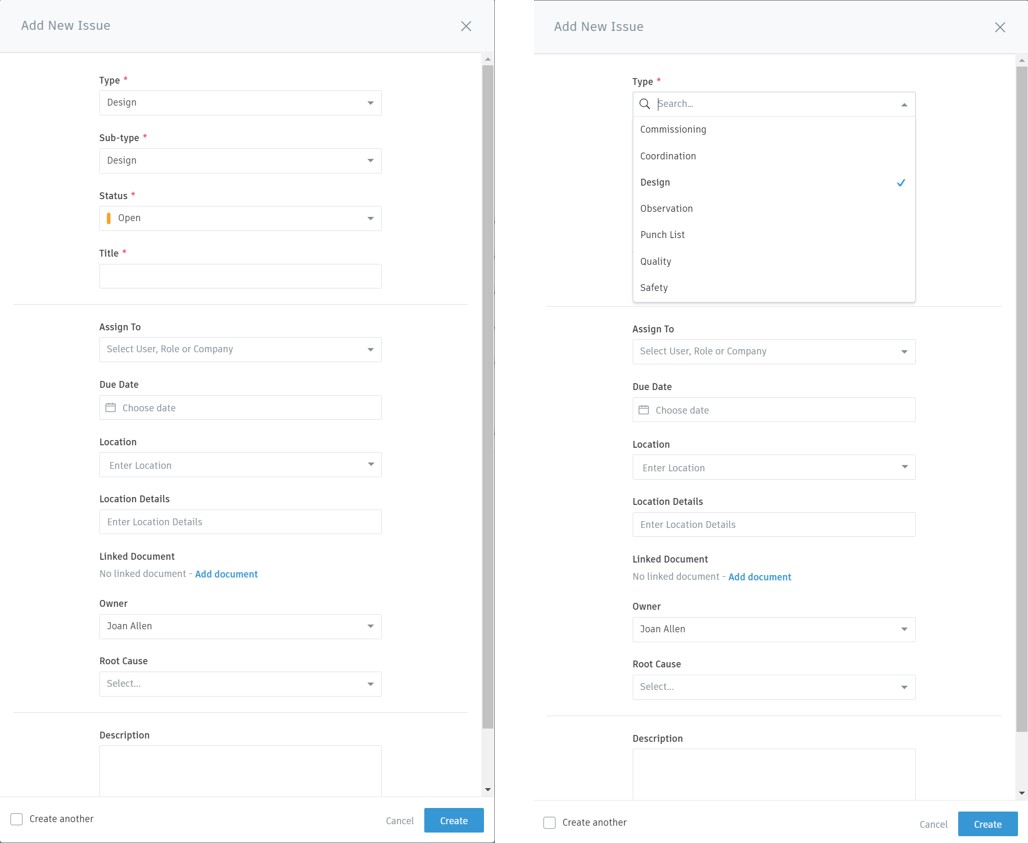Open the Sub-type dropdown
Image resolution: width=1028 pixels, height=843 pixels.
click(x=240, y=160)
